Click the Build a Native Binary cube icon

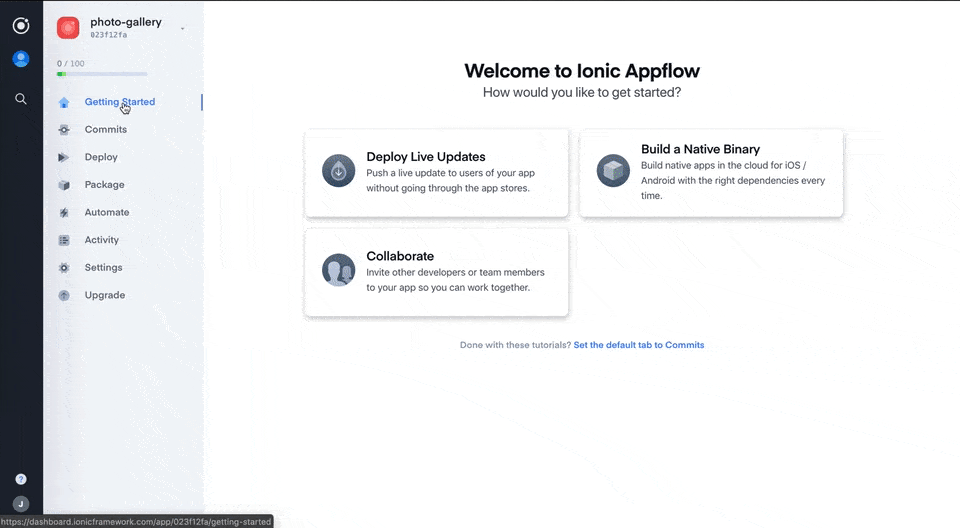(x=613, y=171)
